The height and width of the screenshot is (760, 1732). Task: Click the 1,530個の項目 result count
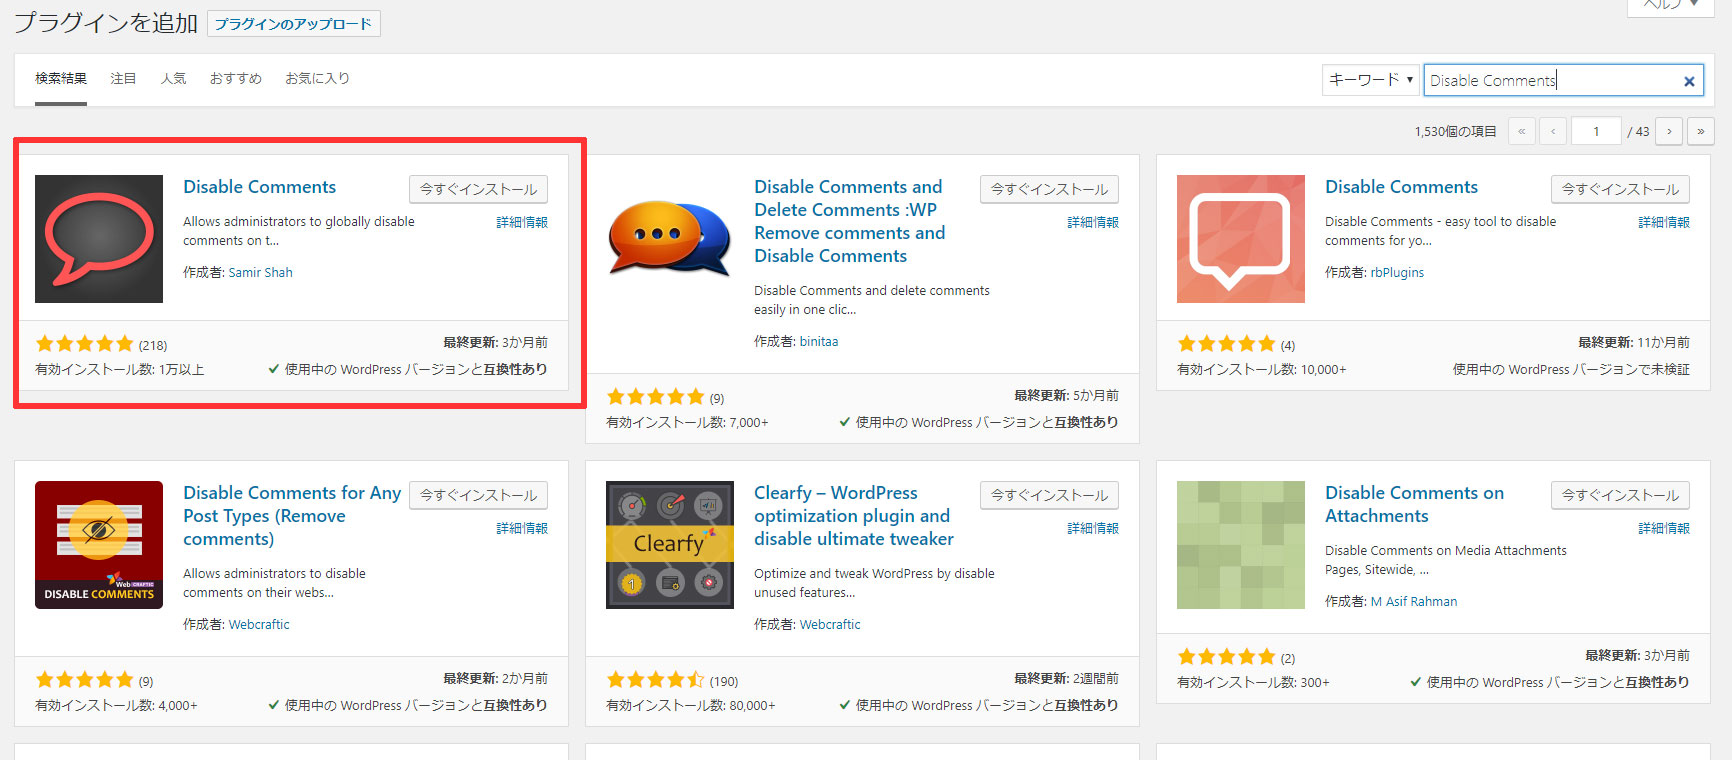point(1455,131)
